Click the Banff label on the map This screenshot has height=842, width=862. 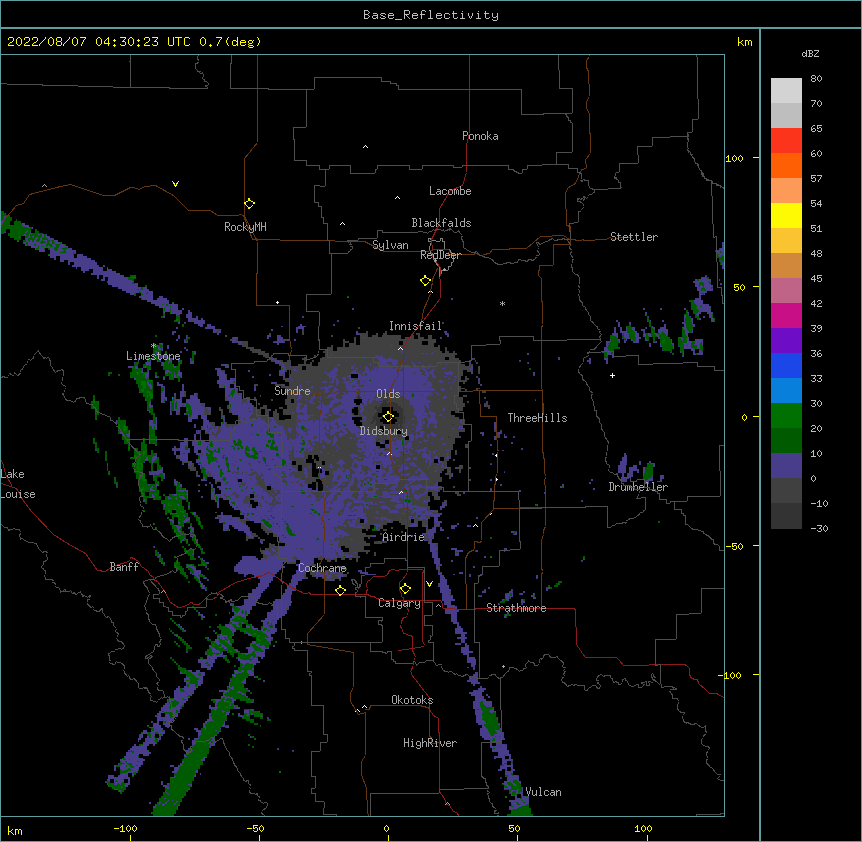124,567
